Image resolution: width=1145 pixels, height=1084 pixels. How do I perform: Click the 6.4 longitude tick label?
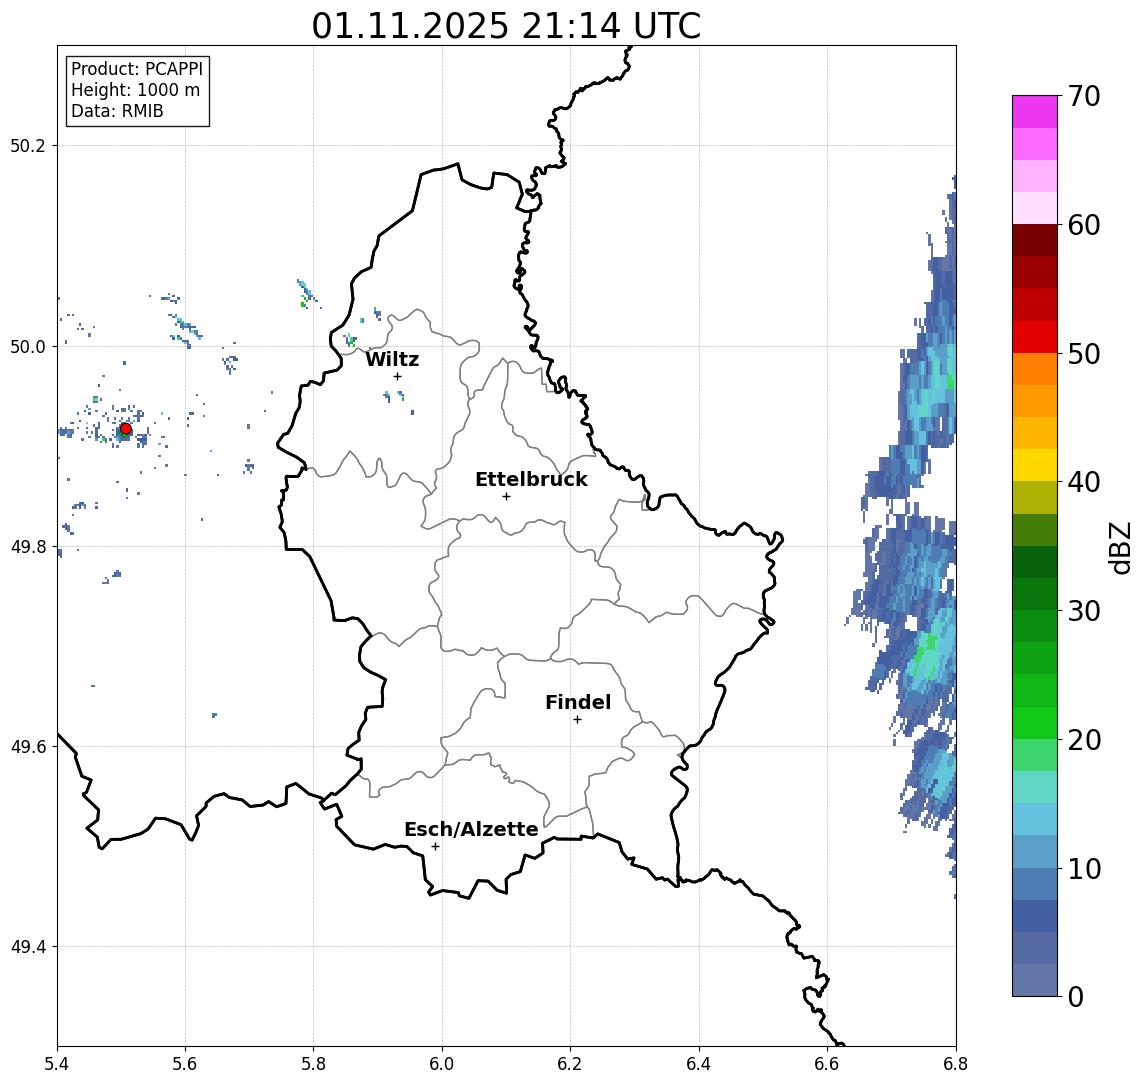(x=699, y=1064)
